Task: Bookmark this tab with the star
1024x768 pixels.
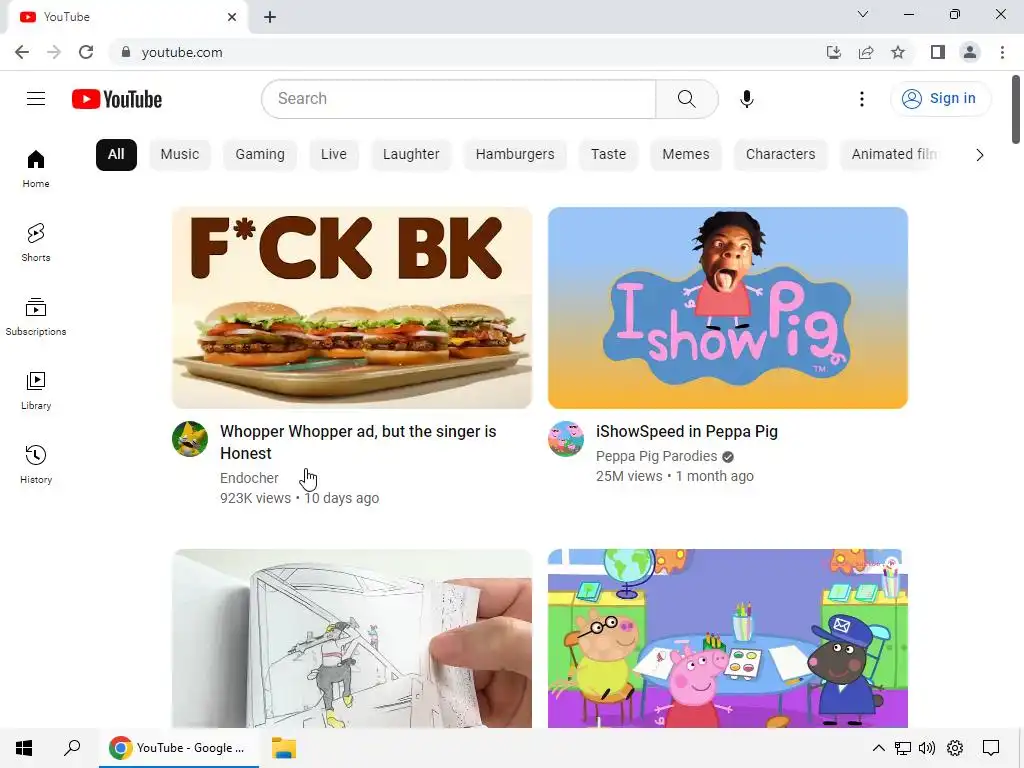Action: (x=898, y=52)
